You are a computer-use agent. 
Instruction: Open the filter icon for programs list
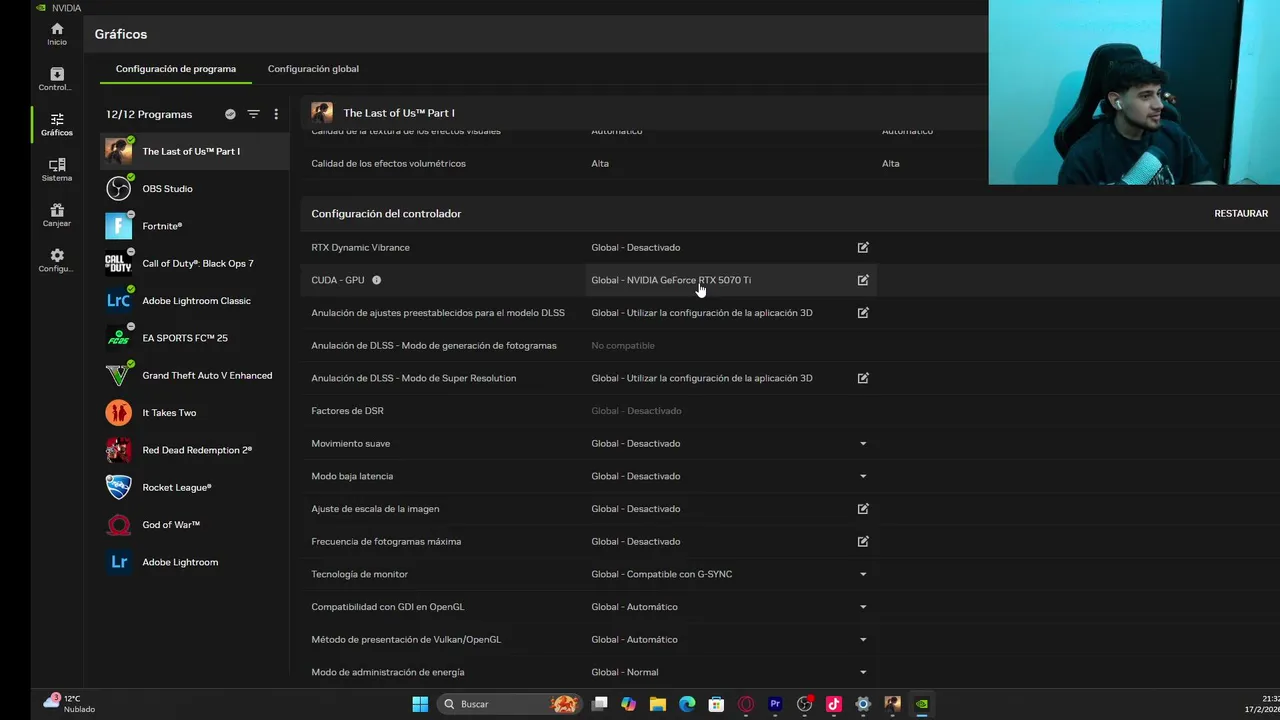tap(254, 114)
